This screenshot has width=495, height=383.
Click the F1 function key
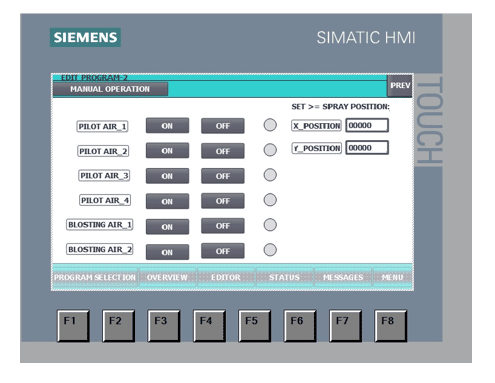coord(73,326)
